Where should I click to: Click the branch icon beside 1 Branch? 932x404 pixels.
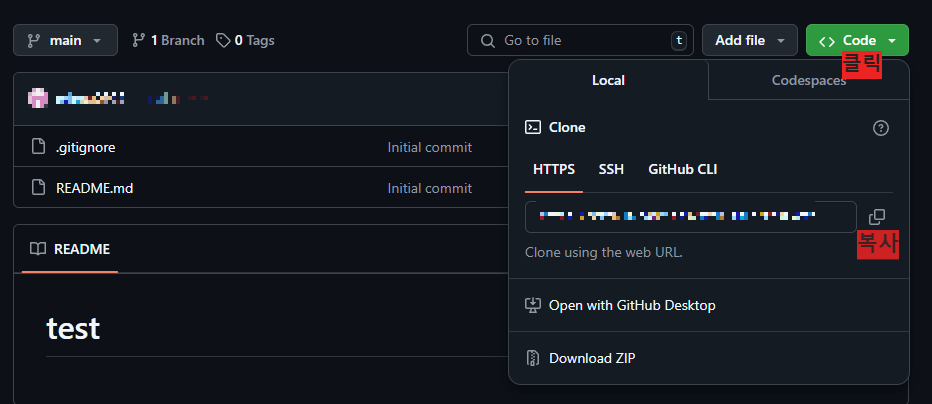138,40
